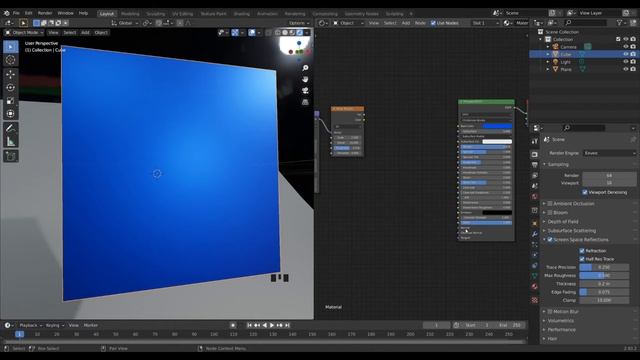The image size is (640, 360).
Task: Switch perspective/orthographic grid icon
Action: point(305,102)
